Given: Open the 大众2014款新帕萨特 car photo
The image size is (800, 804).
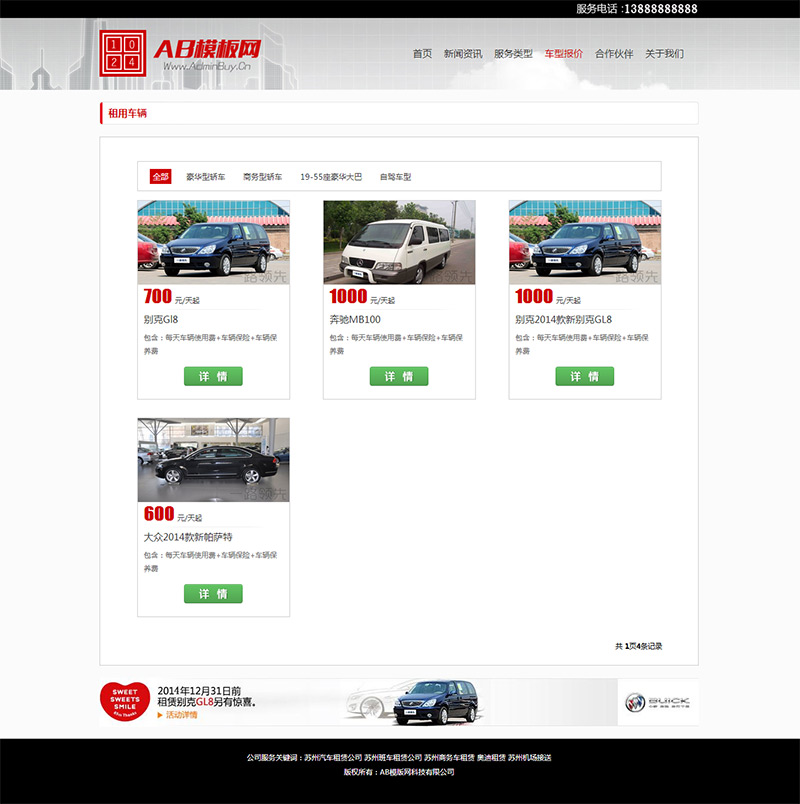Looking at the screenshot, I should click(213, 459).
